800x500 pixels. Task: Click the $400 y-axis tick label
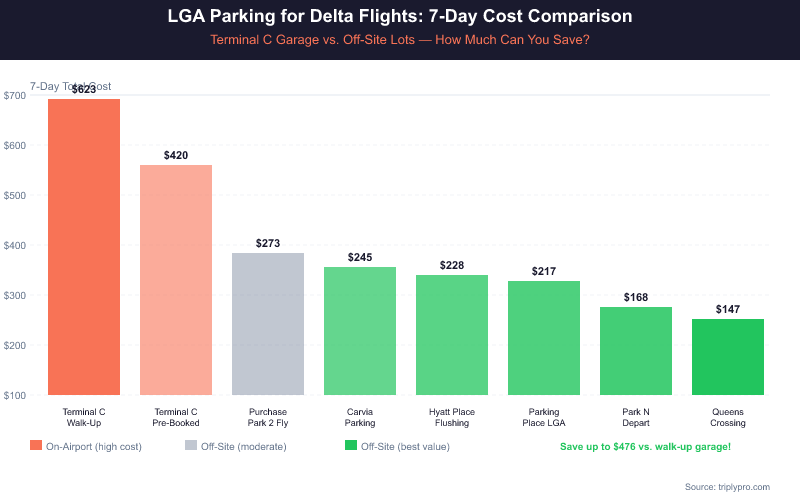click(15, 245)
